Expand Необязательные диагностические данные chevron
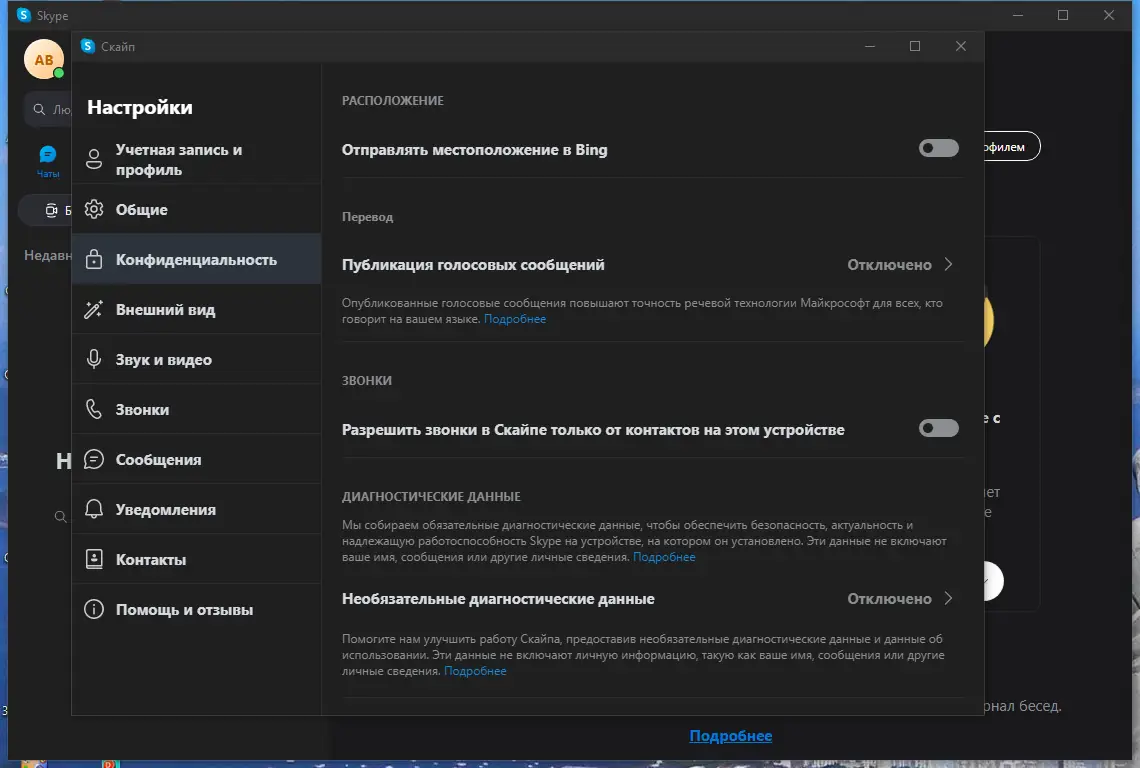This screenshot has height=768, width=1140. click(x=949, y=599)
